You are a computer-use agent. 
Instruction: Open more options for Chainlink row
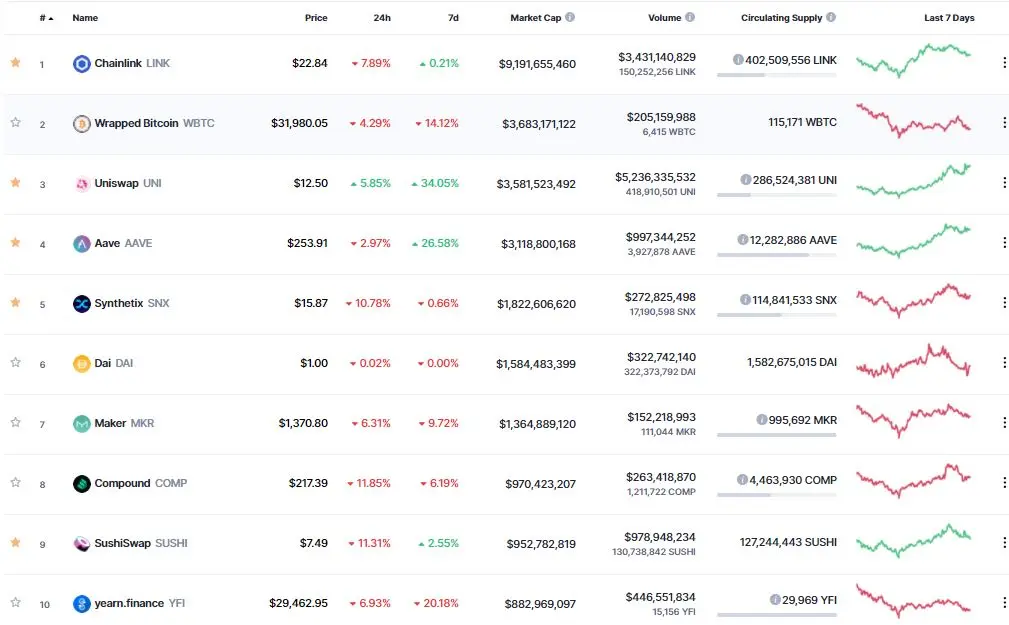click(x=1004, y=62)
